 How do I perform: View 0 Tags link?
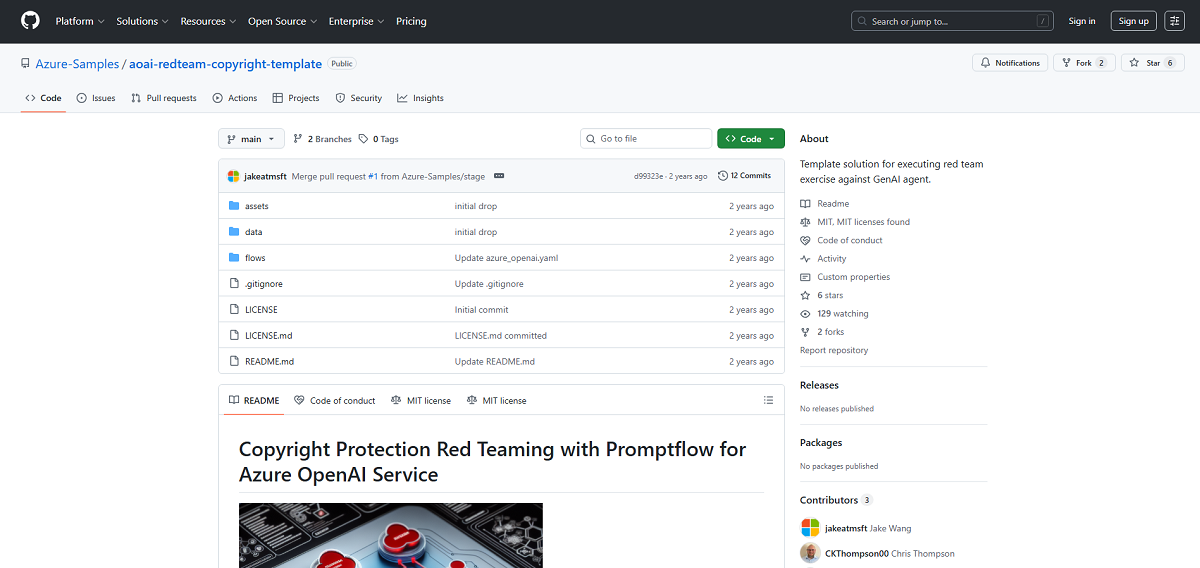click(x=379, y=139)
